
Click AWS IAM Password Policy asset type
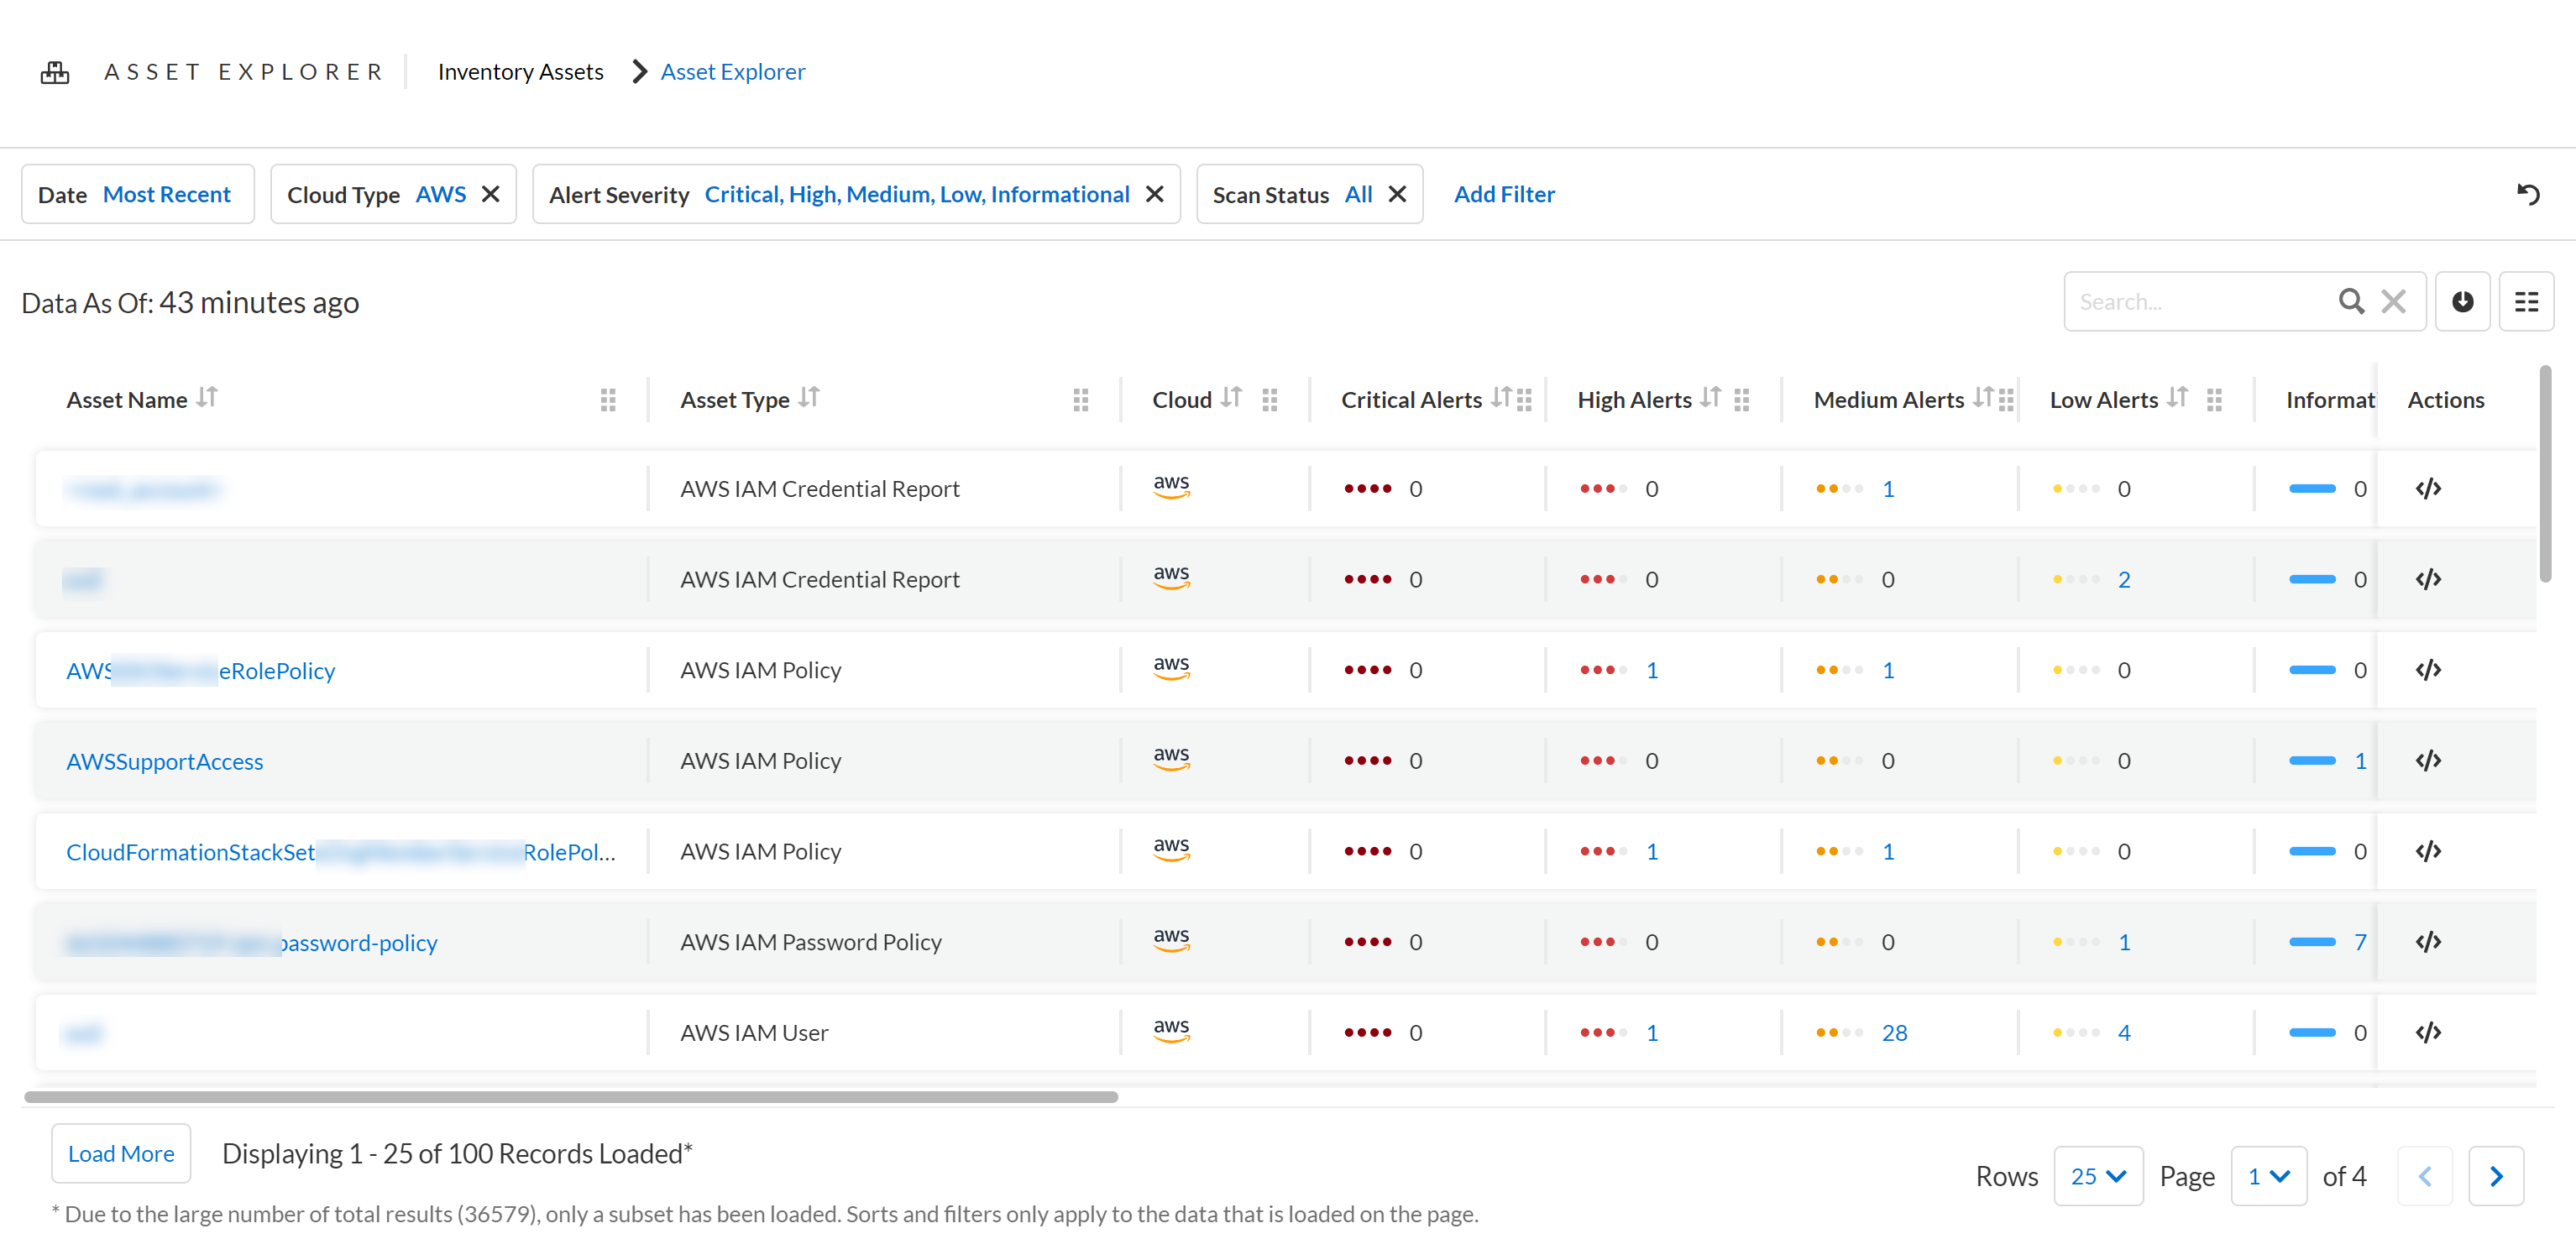click(811, 942)
